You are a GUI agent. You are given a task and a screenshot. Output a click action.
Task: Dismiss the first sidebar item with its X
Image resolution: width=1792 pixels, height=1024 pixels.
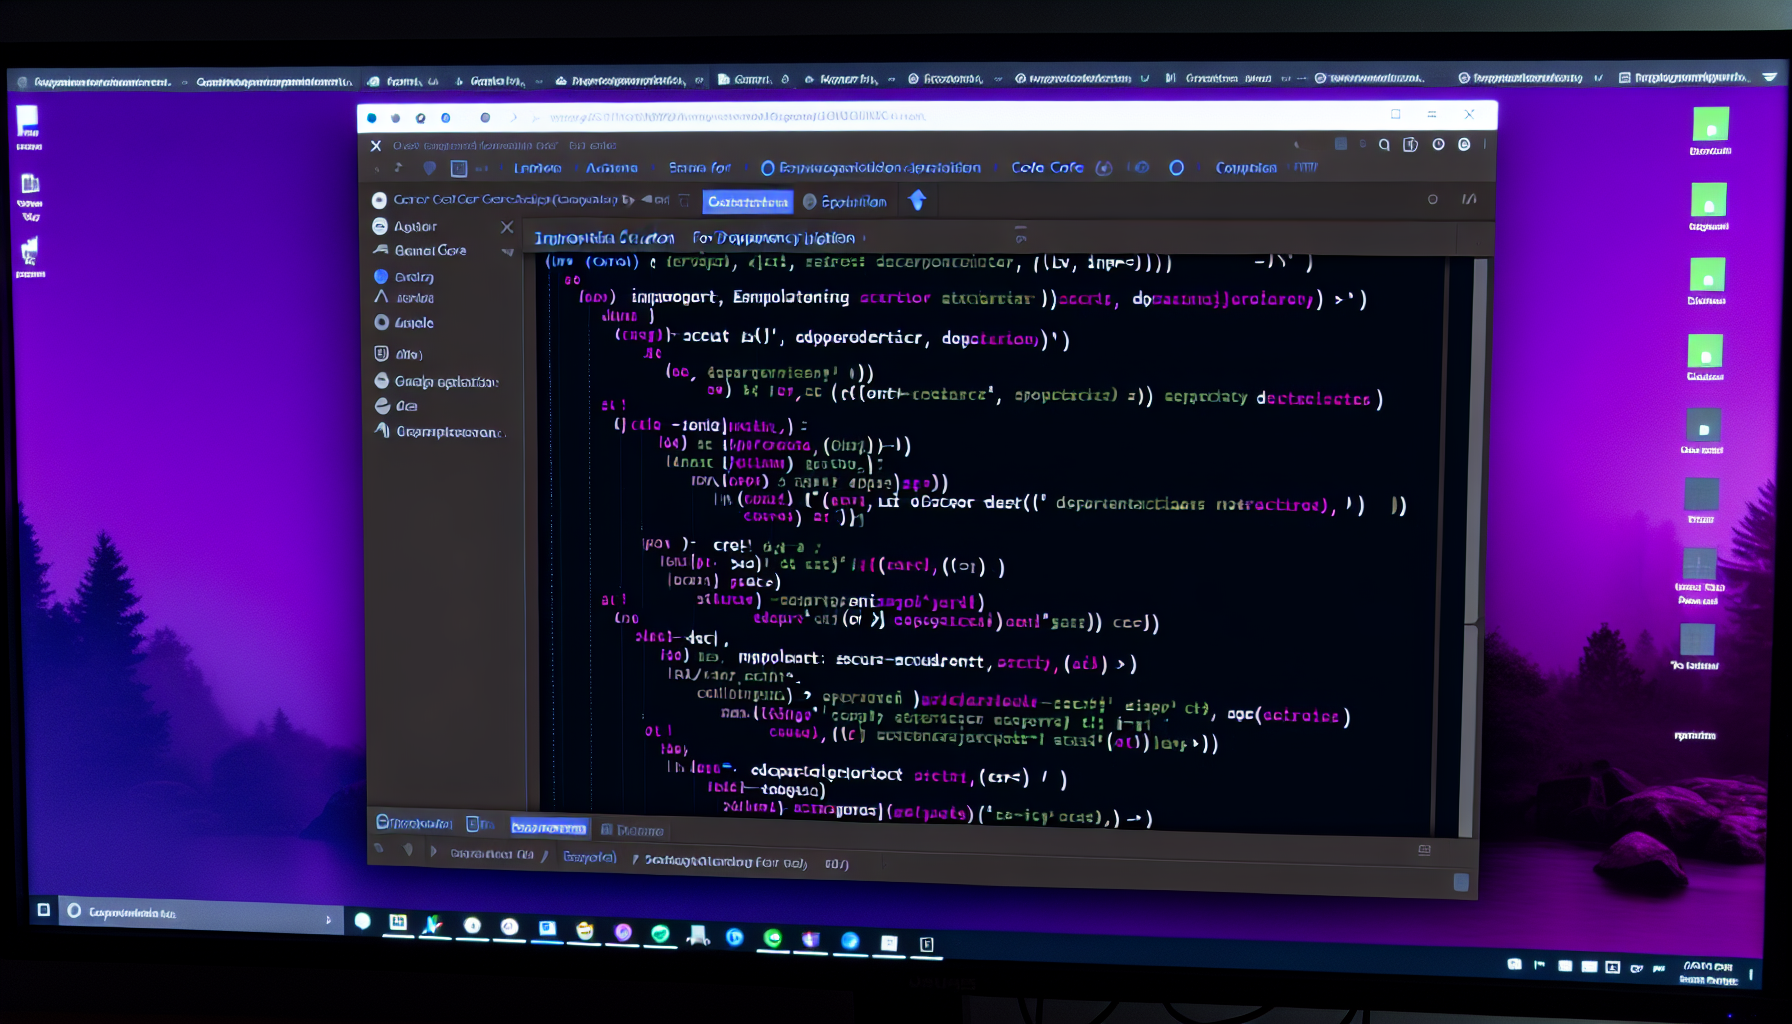tap(507, 227)
